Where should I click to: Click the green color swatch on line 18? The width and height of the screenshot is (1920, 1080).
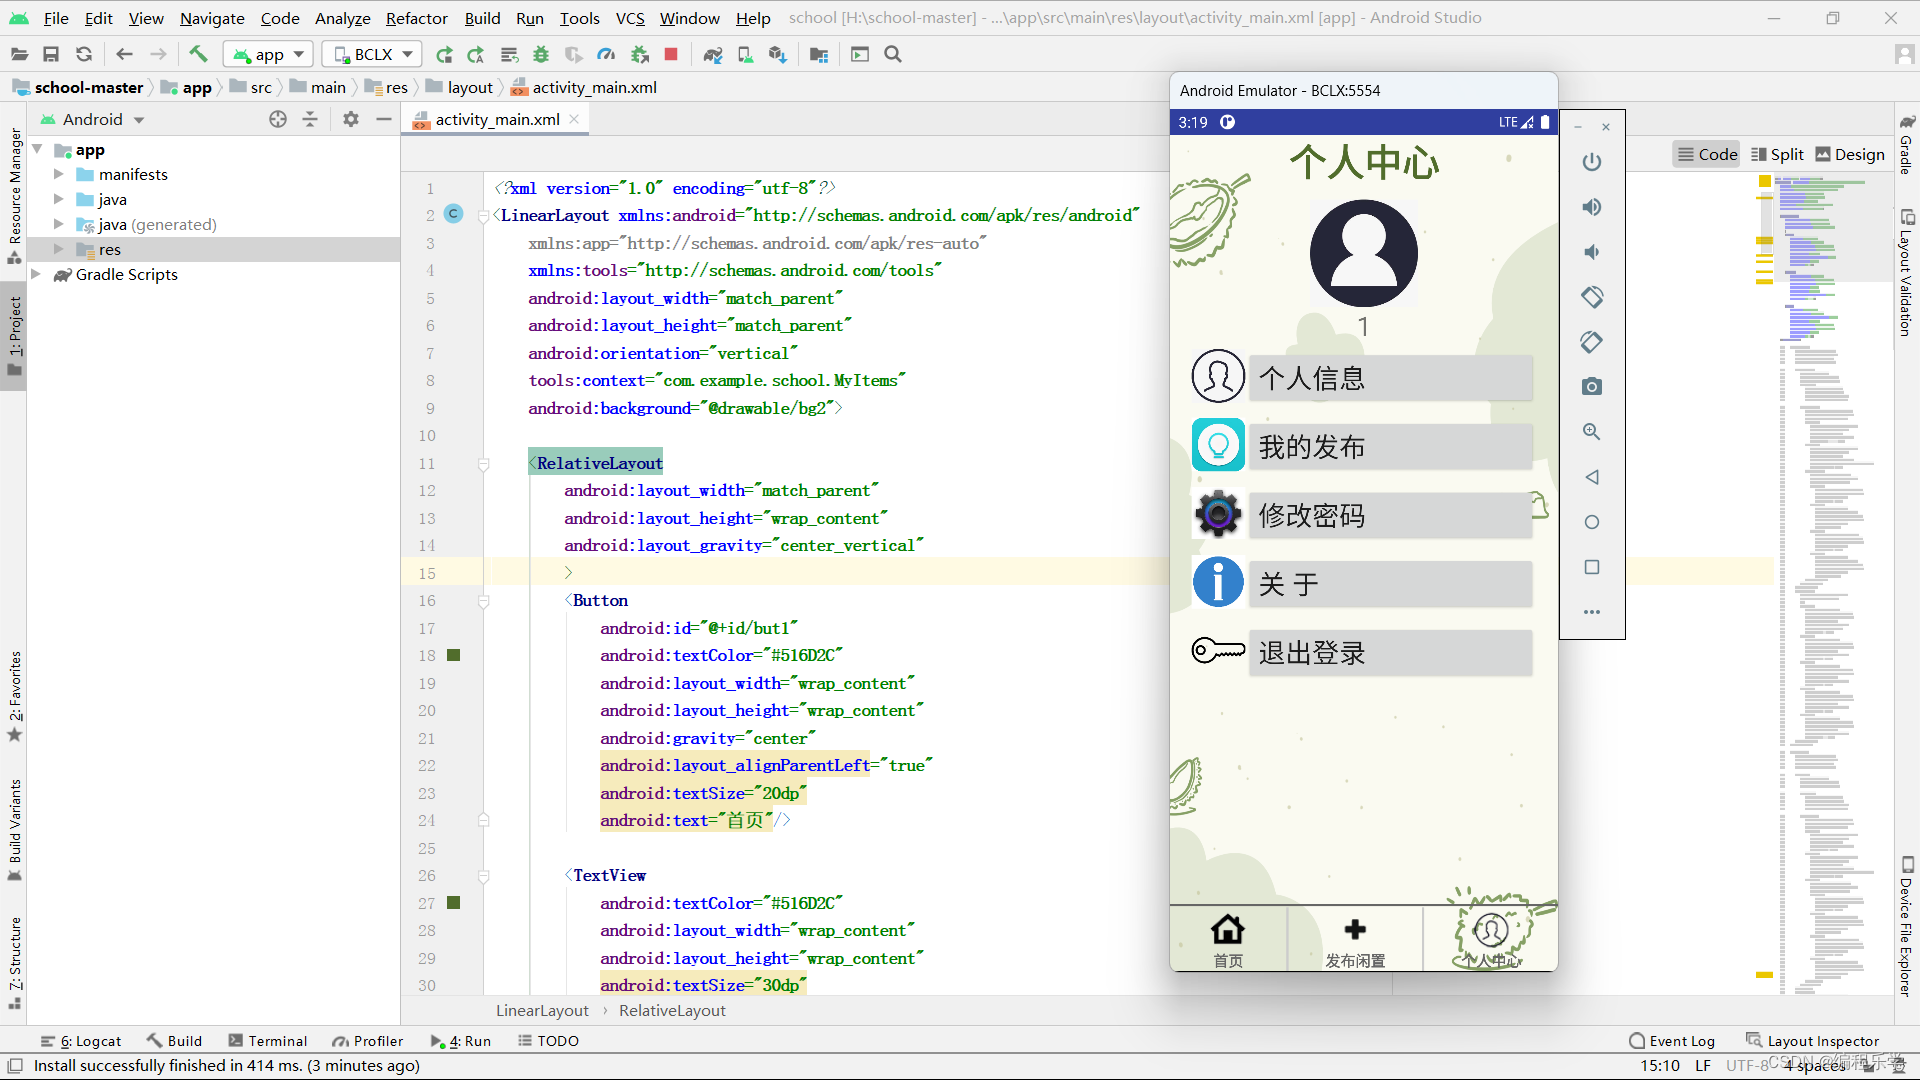click(453, 655)
